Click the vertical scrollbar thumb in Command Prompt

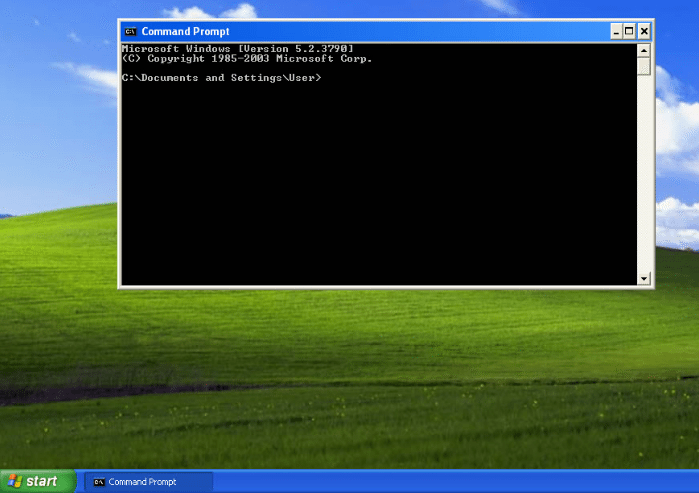[643, 66]
